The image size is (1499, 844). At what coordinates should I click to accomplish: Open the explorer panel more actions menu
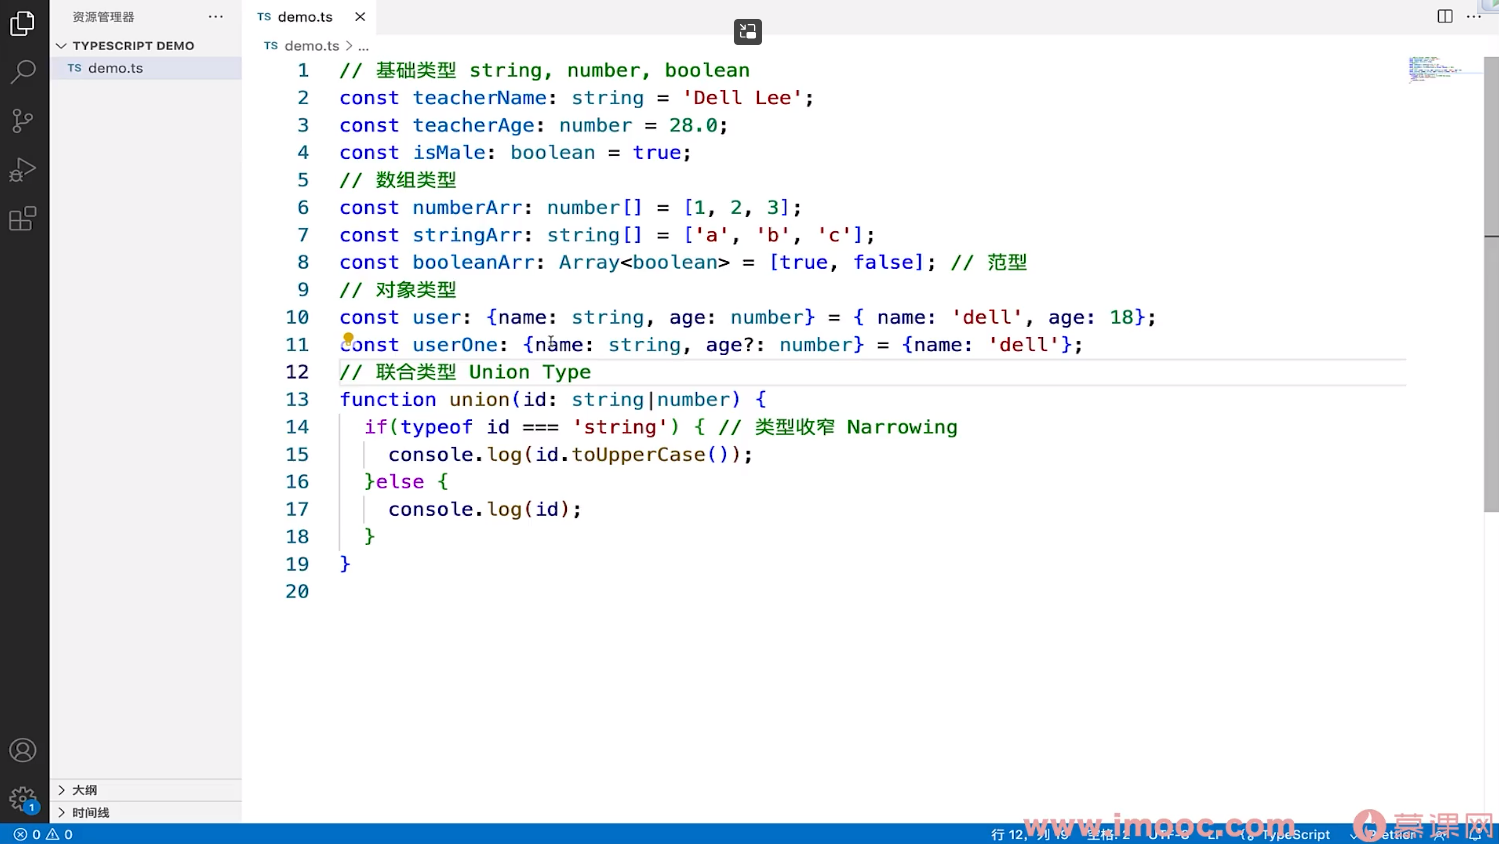point(215,17)
